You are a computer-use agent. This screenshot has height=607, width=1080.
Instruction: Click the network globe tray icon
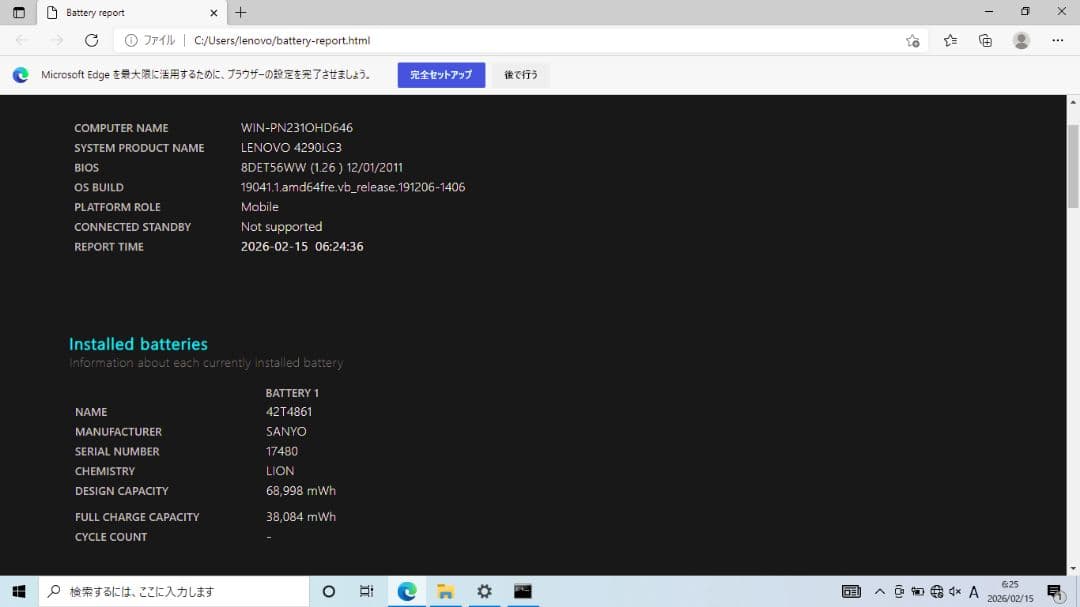936,591
